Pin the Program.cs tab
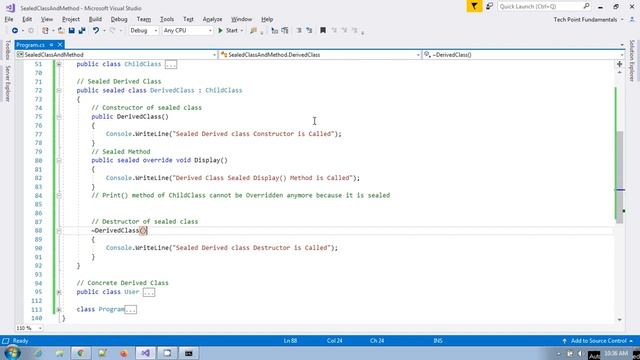This screenshot has height=360, width=640. [x=51, y=45]
